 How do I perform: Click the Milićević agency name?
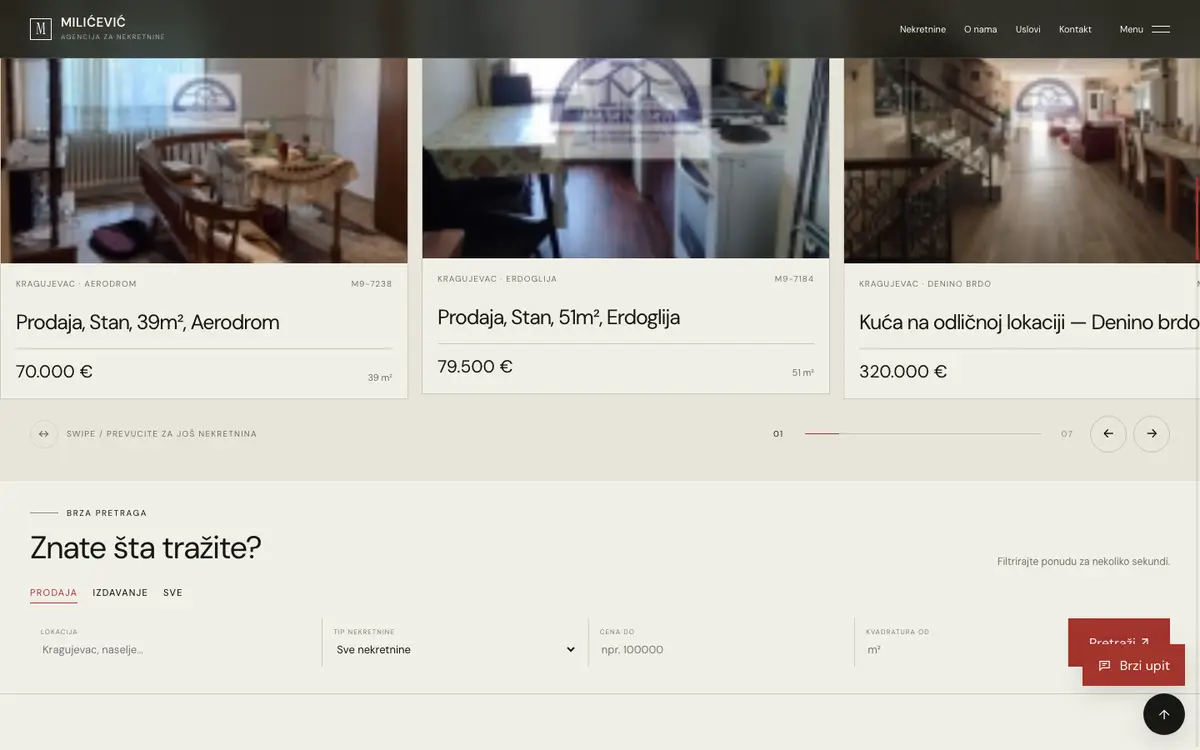pyautogui.click(x=93, y=22)
